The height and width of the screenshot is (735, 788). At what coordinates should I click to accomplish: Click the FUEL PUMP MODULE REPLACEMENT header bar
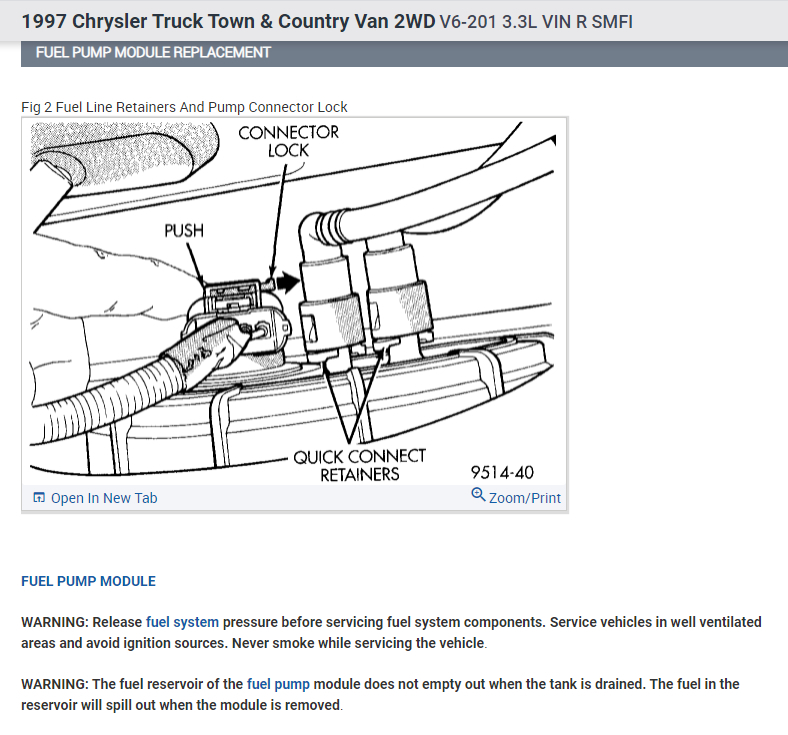[404, 53]
